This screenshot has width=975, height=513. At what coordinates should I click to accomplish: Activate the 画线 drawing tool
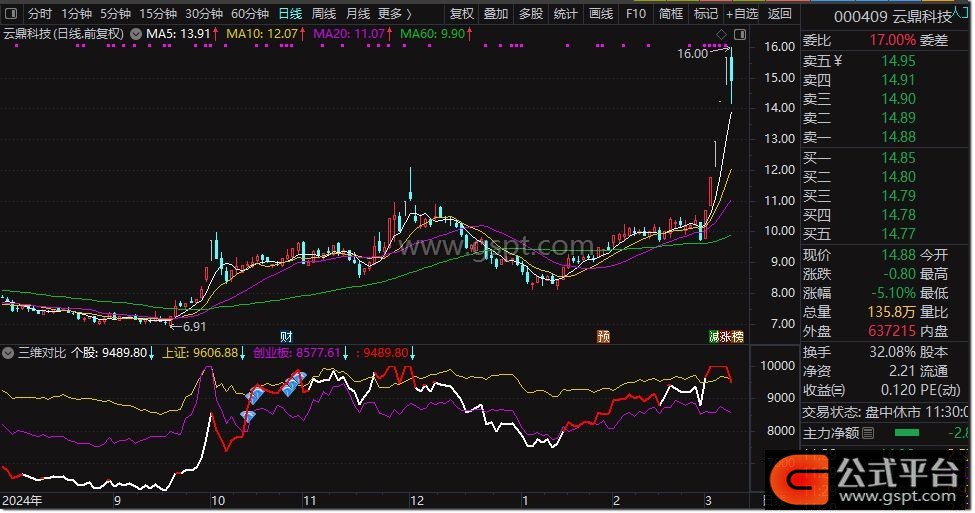click(x=601, y=14)
